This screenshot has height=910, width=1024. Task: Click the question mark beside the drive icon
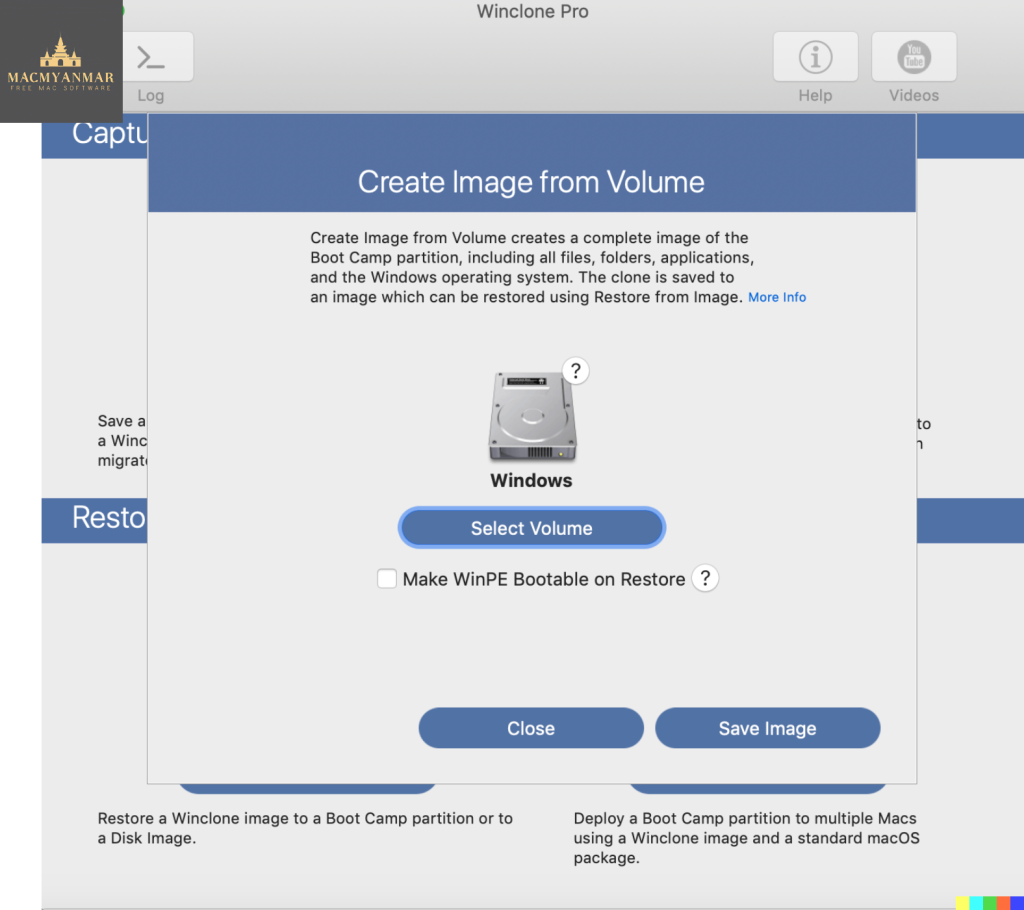(575, 371)
